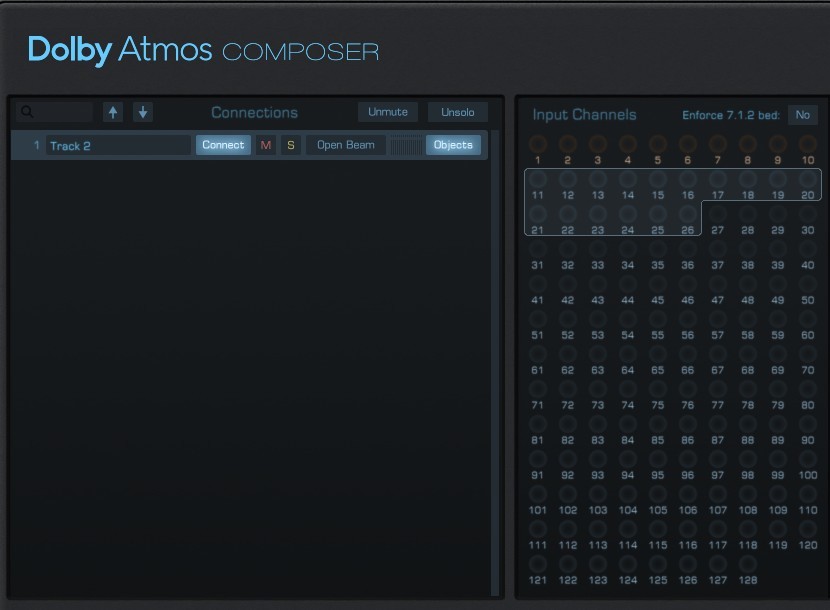
Task: Select input channel 15 circle
Action: 657,179
